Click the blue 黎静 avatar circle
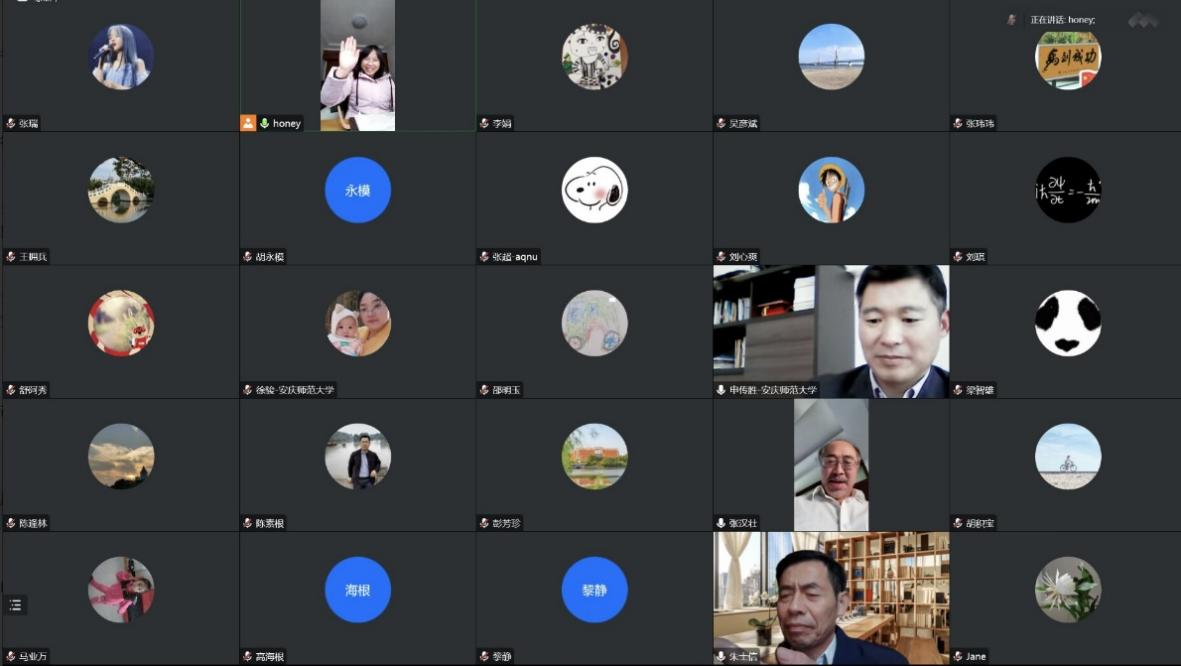The image size is (1181, 666). tap(594, 590)
